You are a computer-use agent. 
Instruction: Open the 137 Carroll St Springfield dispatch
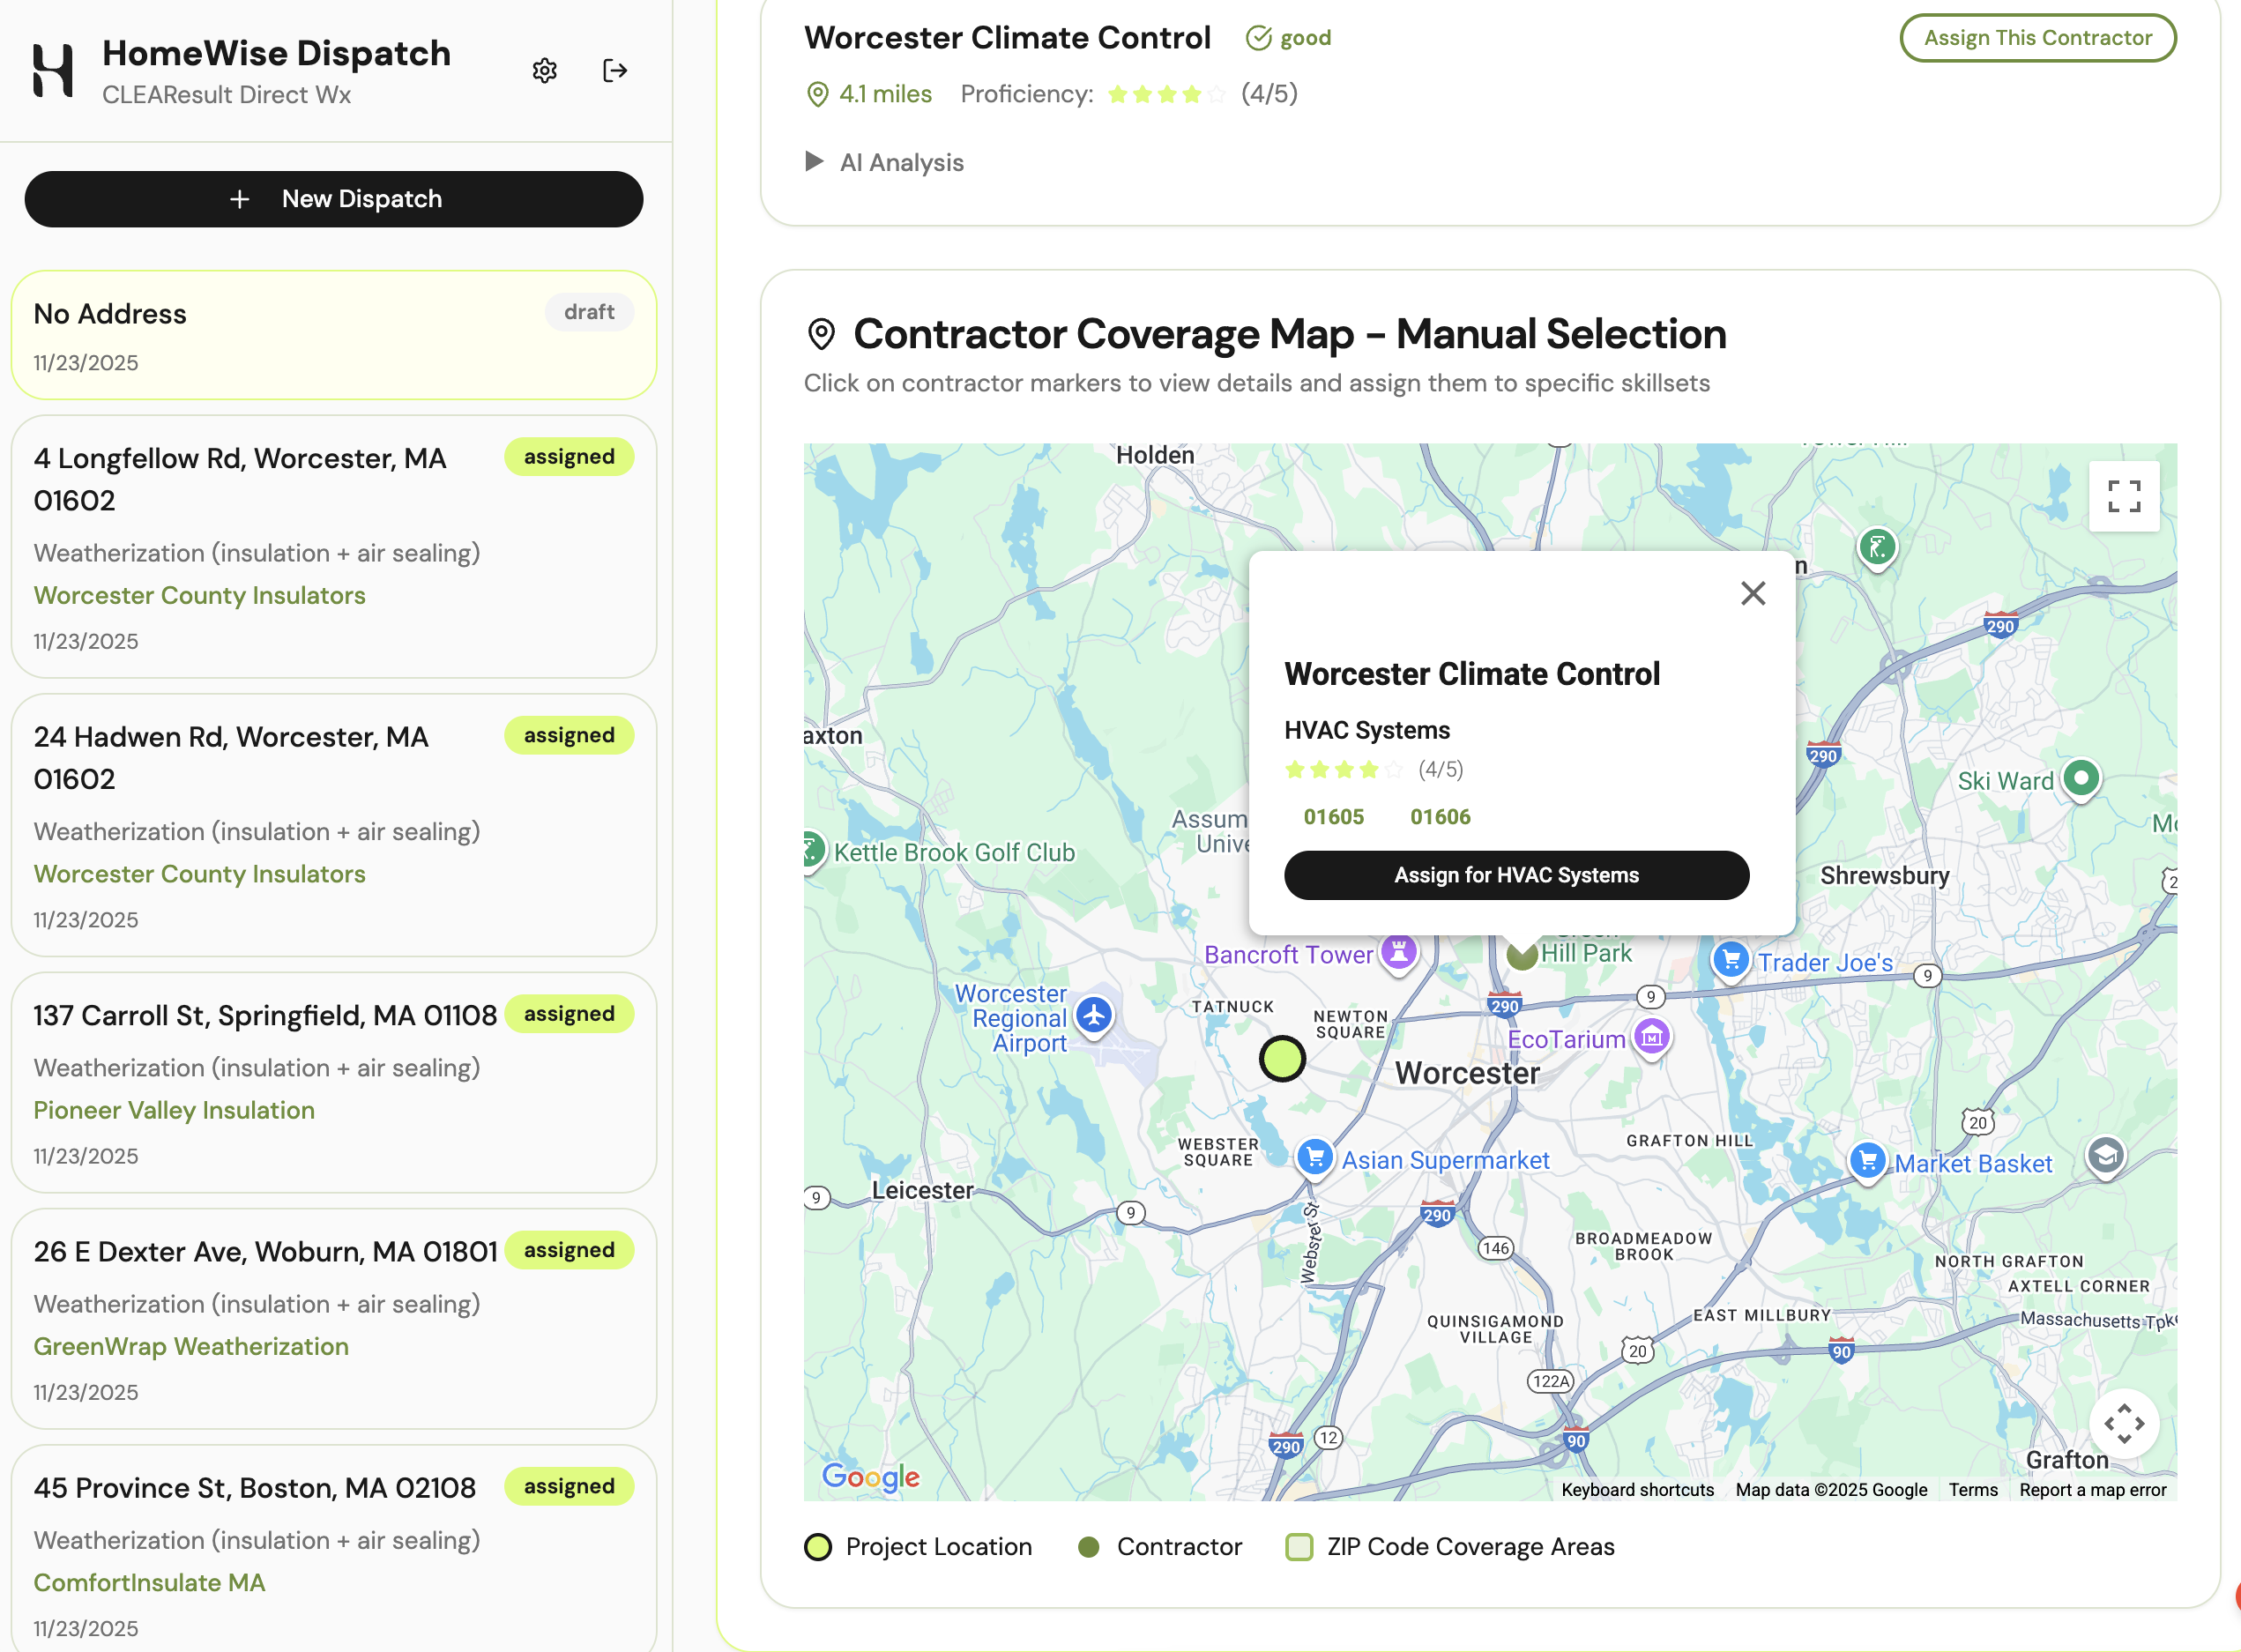click(x=334, y=1082)
